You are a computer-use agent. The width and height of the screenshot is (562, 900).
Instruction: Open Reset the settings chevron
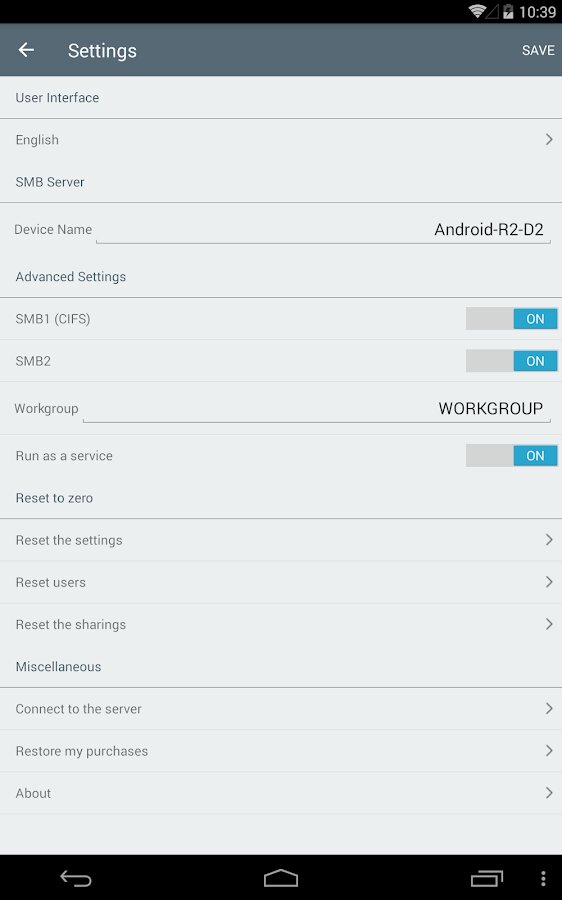point(549,540)
